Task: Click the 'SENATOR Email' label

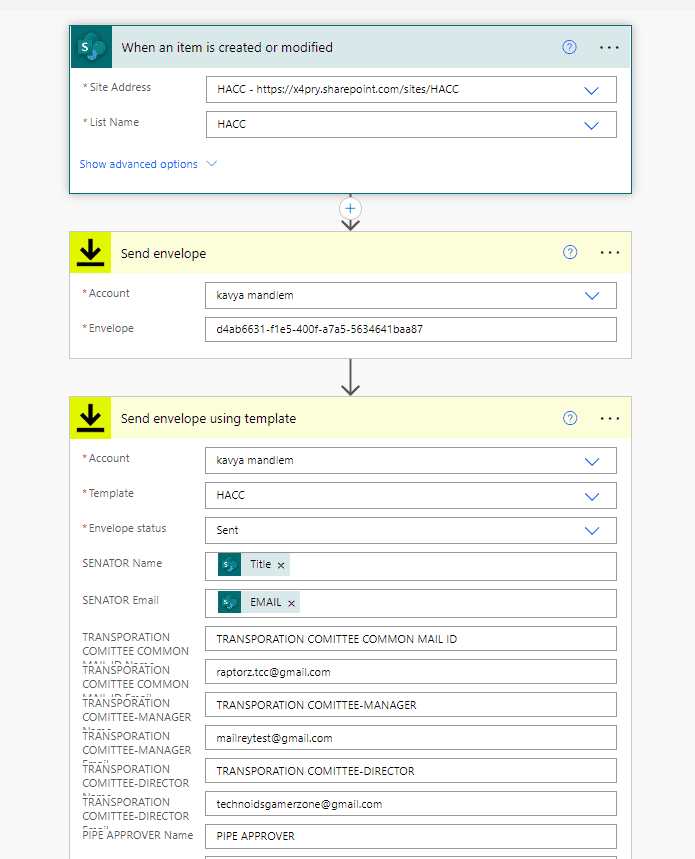Action: tap(120, 600)
